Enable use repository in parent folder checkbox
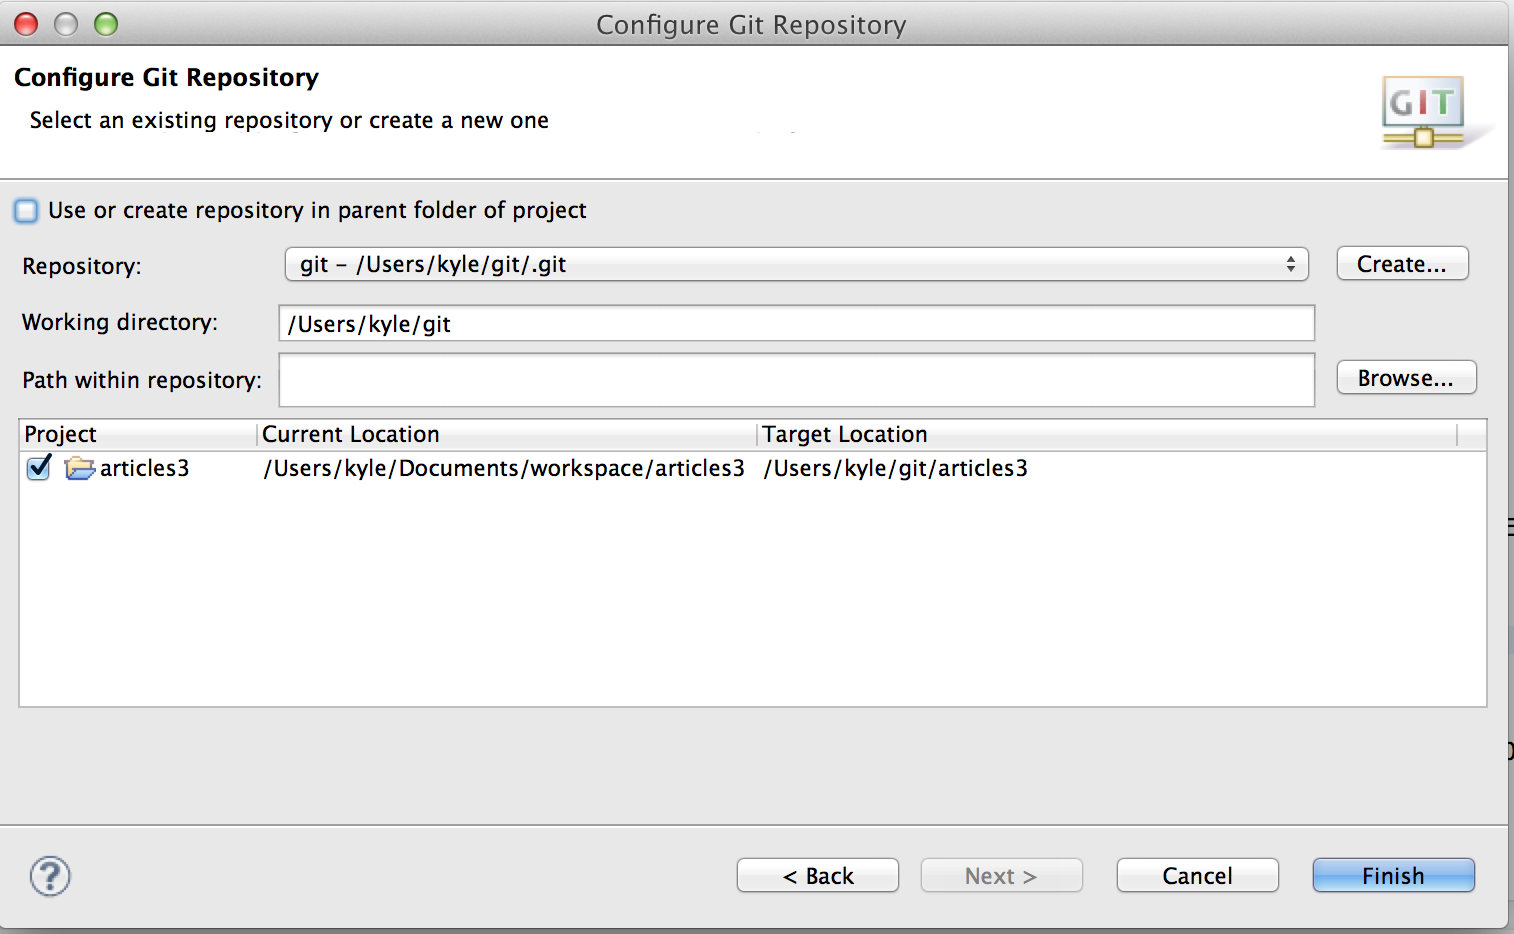Viewport: 1514px width, 934px height. (27, 211)
